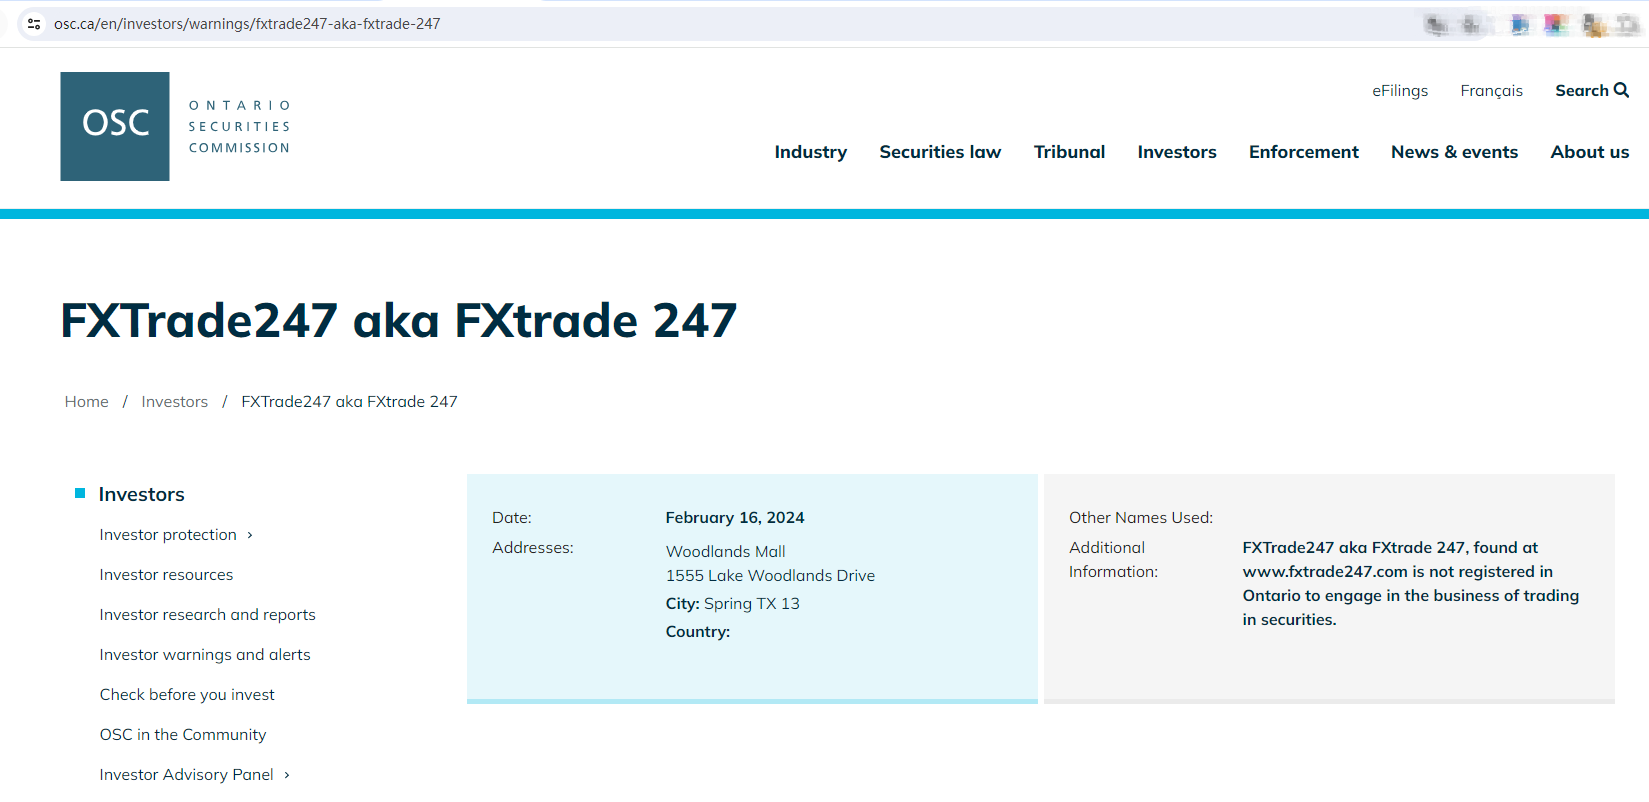Screen dimensions: 1649x802
Task: Select Investor research and reports
Action: 207,615
